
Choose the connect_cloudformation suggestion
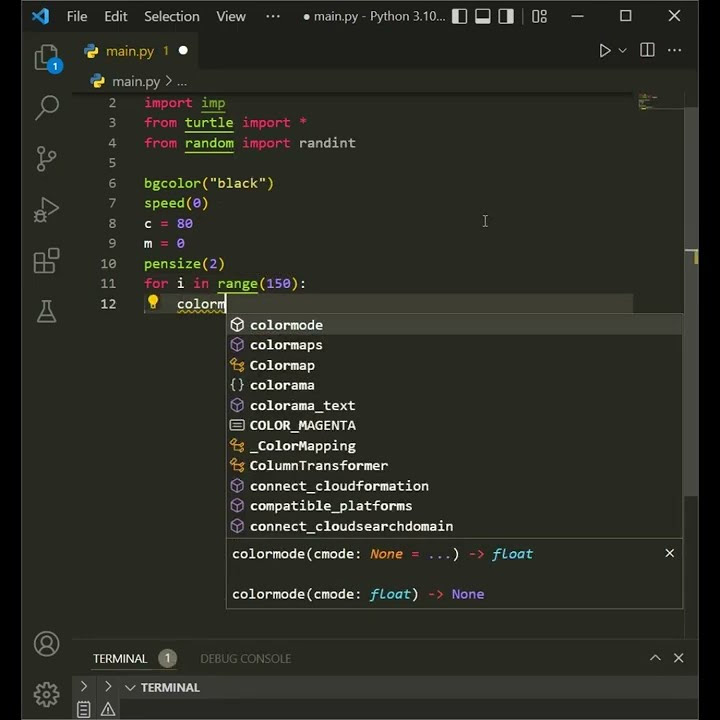[455, 485]
